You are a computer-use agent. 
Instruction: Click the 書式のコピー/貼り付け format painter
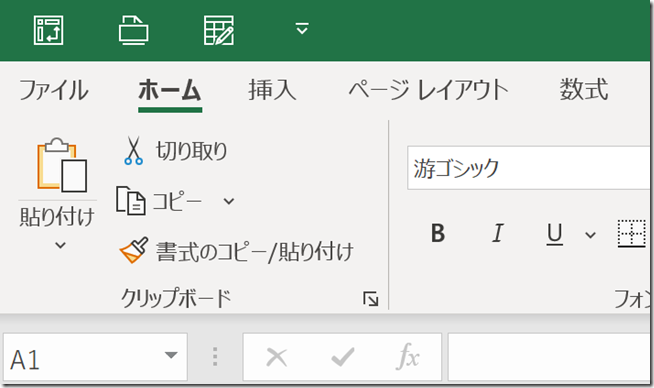point(236,251)
